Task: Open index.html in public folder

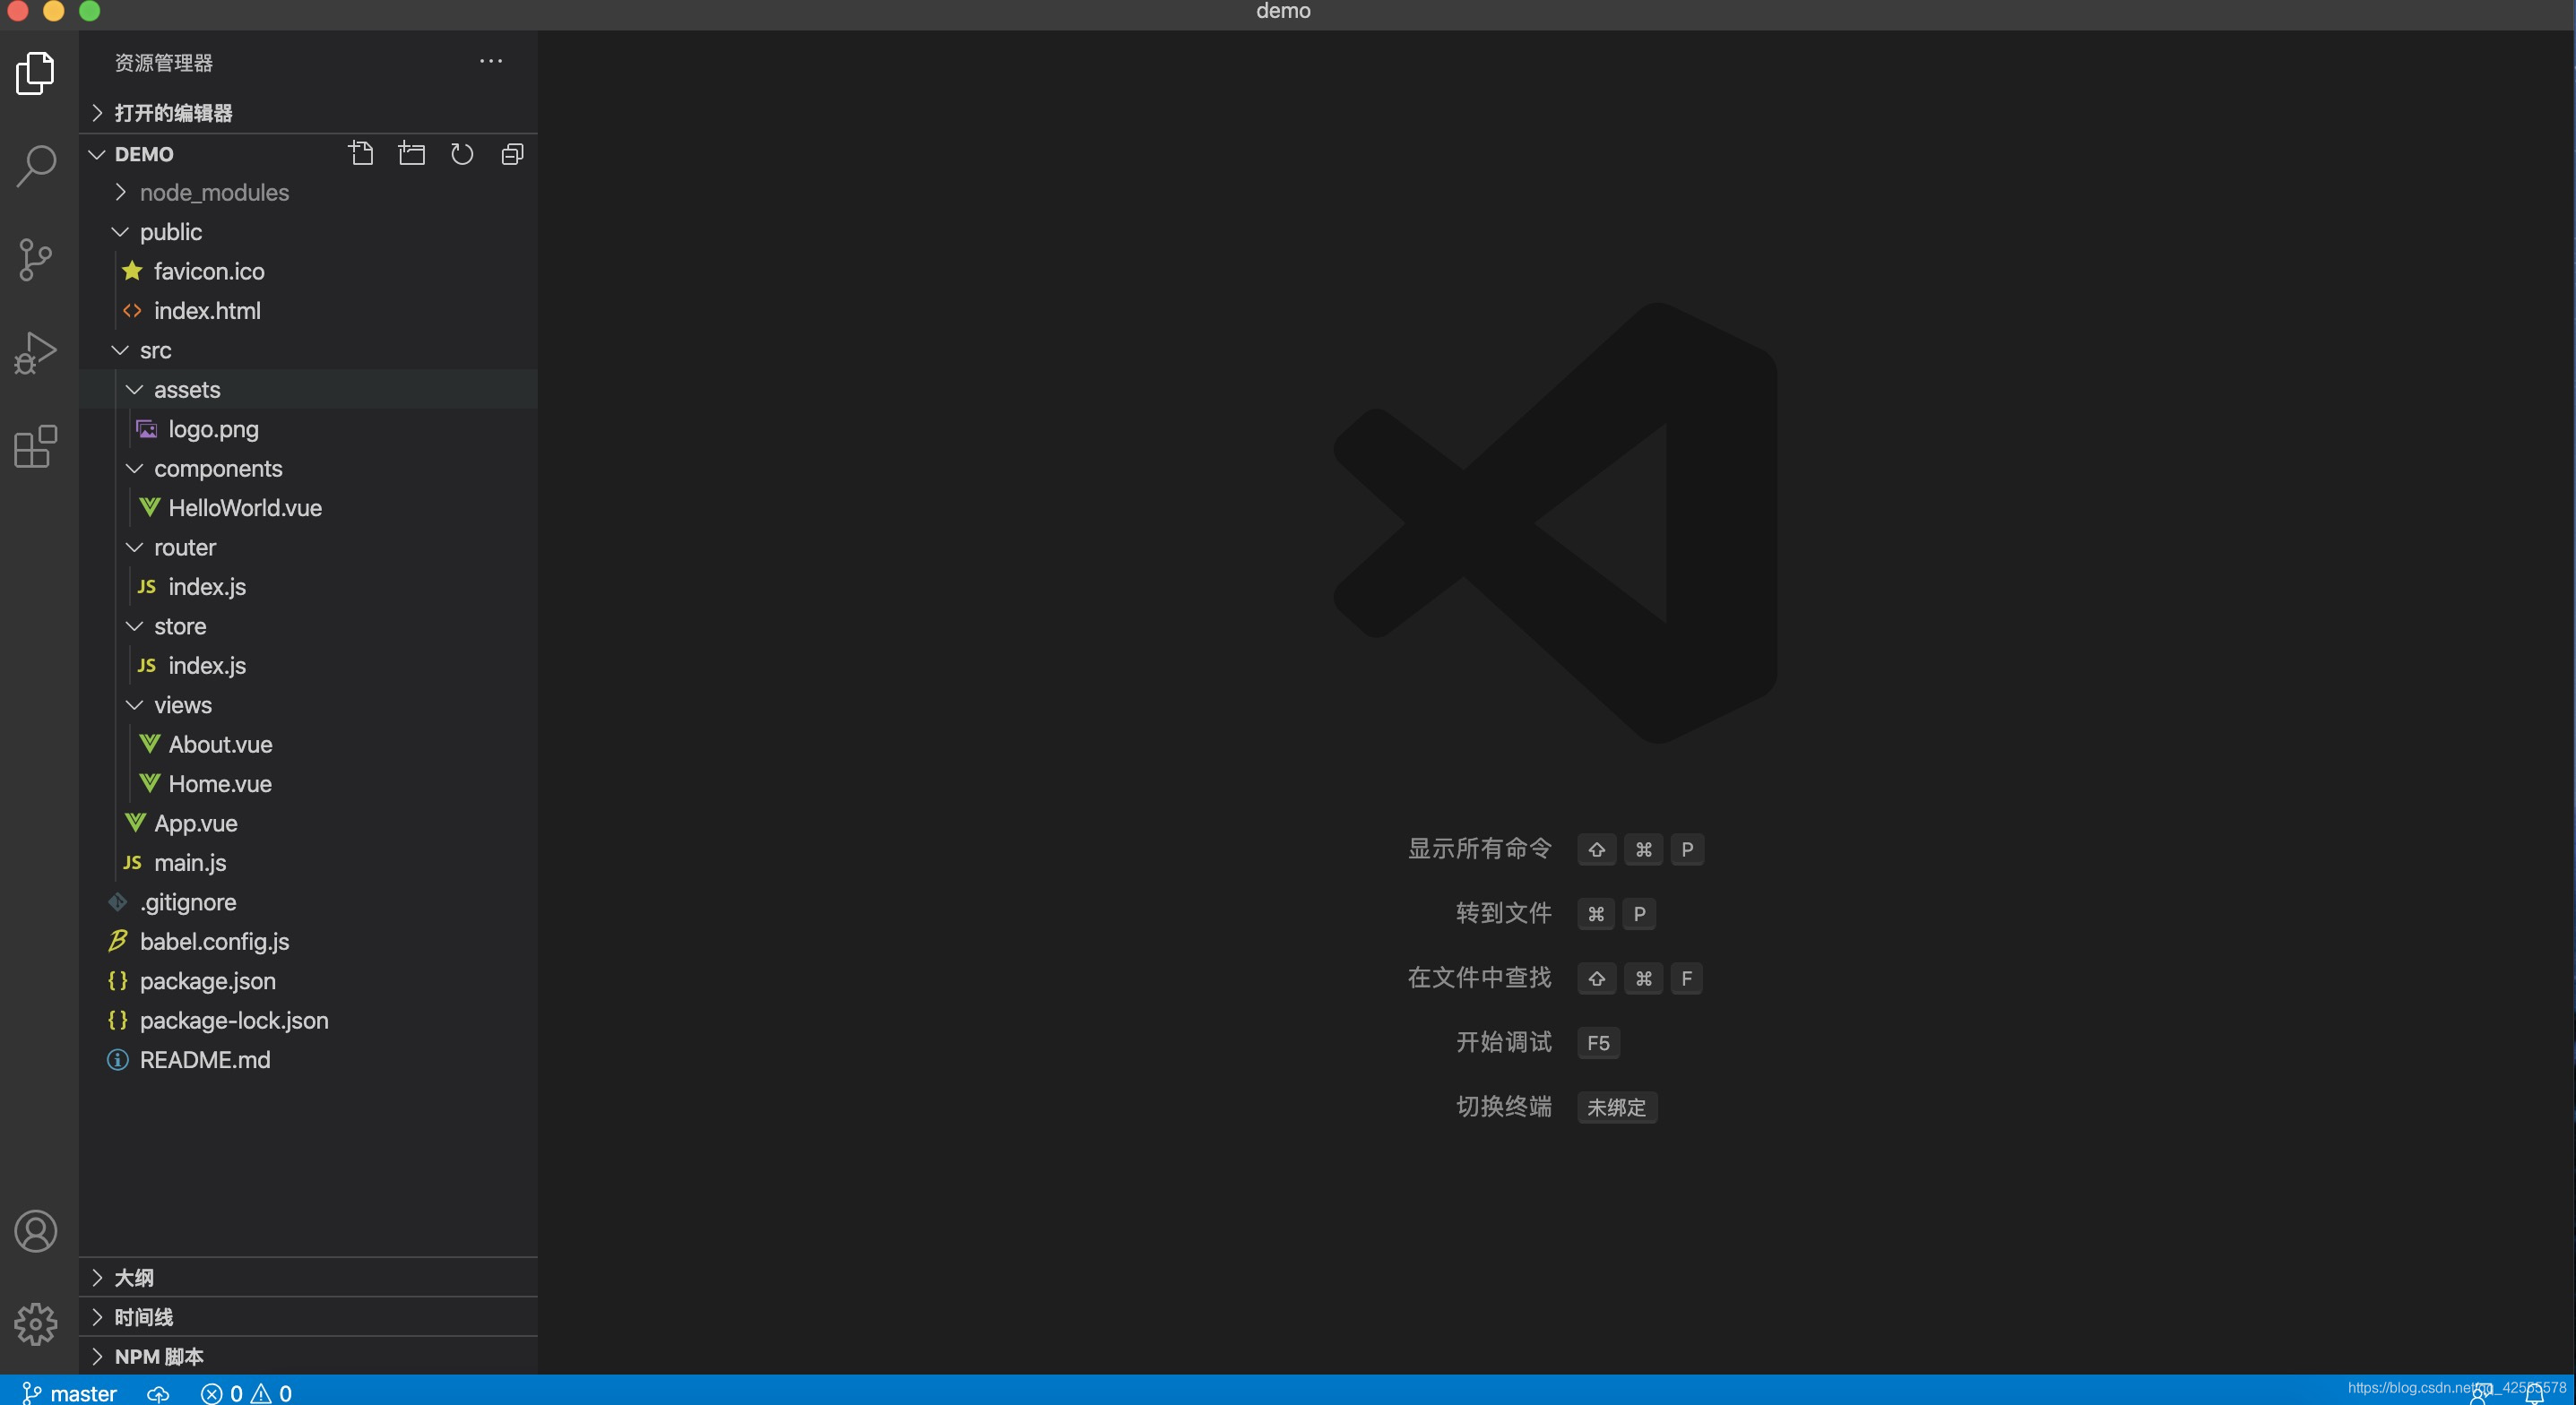Action: point(308,311)
